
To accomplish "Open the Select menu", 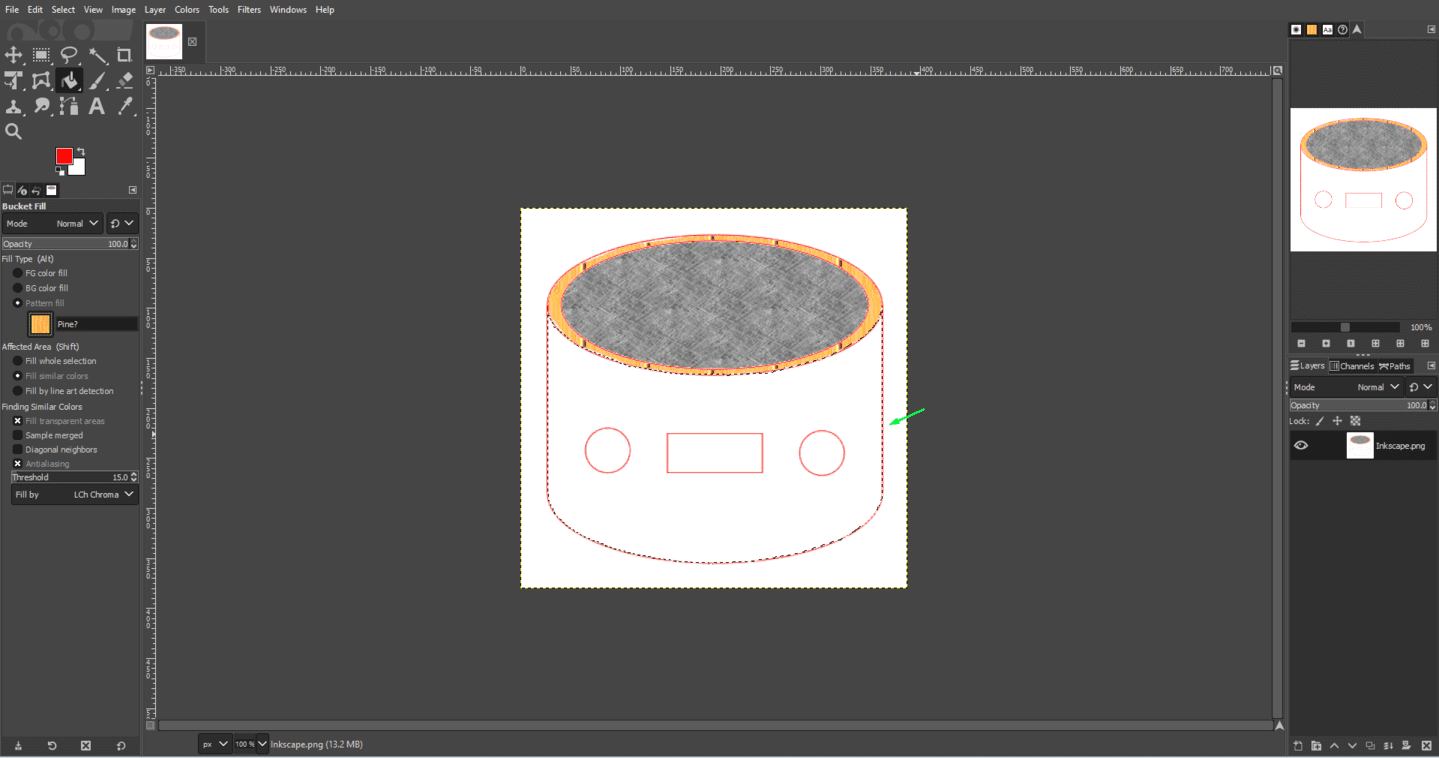I will pyautogui.click(x=63, y=9).
